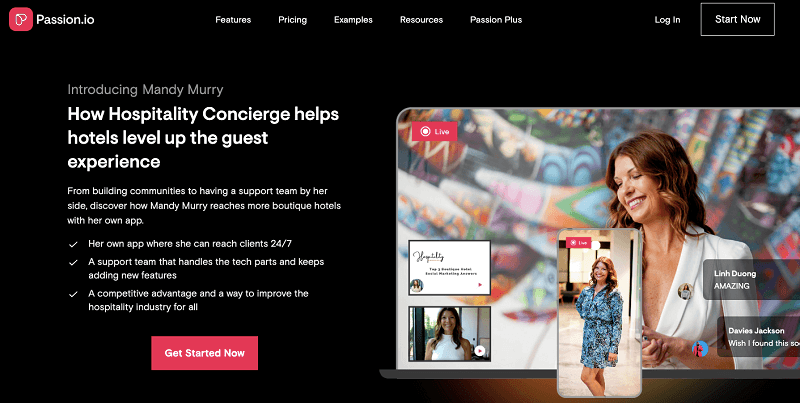Expand the Resources menu
Image resolution: width=800 pixels, height=403 pixels.
click(421, 20)
